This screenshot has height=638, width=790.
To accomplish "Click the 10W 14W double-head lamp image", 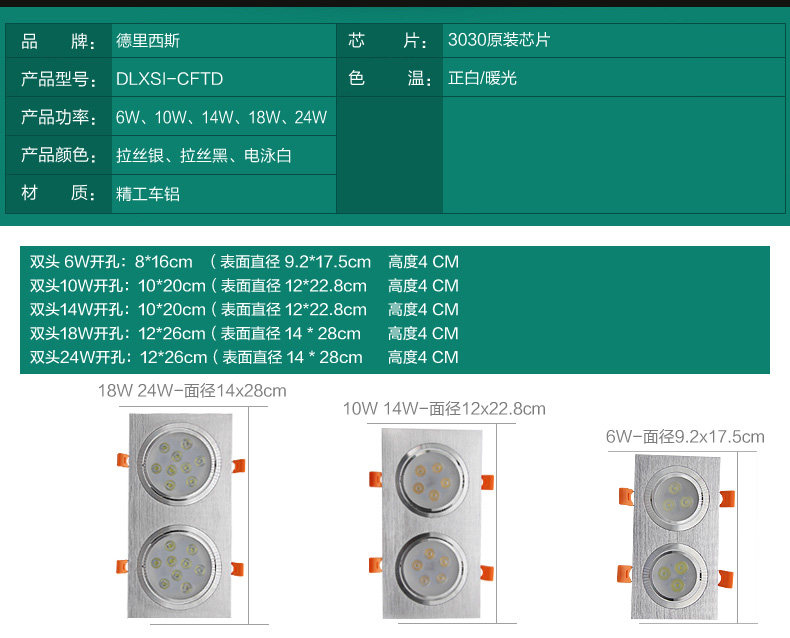I will (x=431, y=524).
